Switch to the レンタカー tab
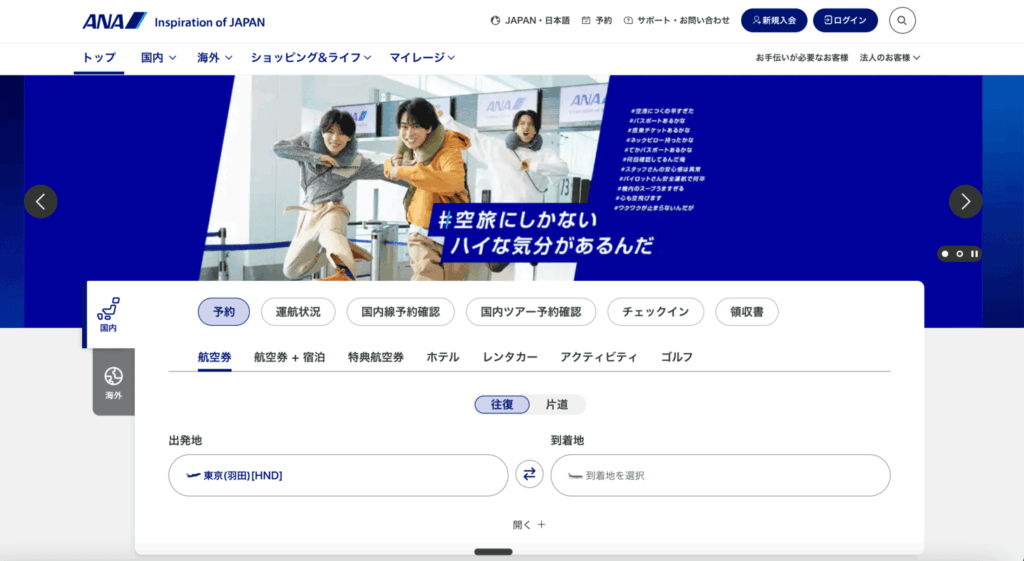The image size is (1024, 561). pyautogui.click(x=510, y=357)
